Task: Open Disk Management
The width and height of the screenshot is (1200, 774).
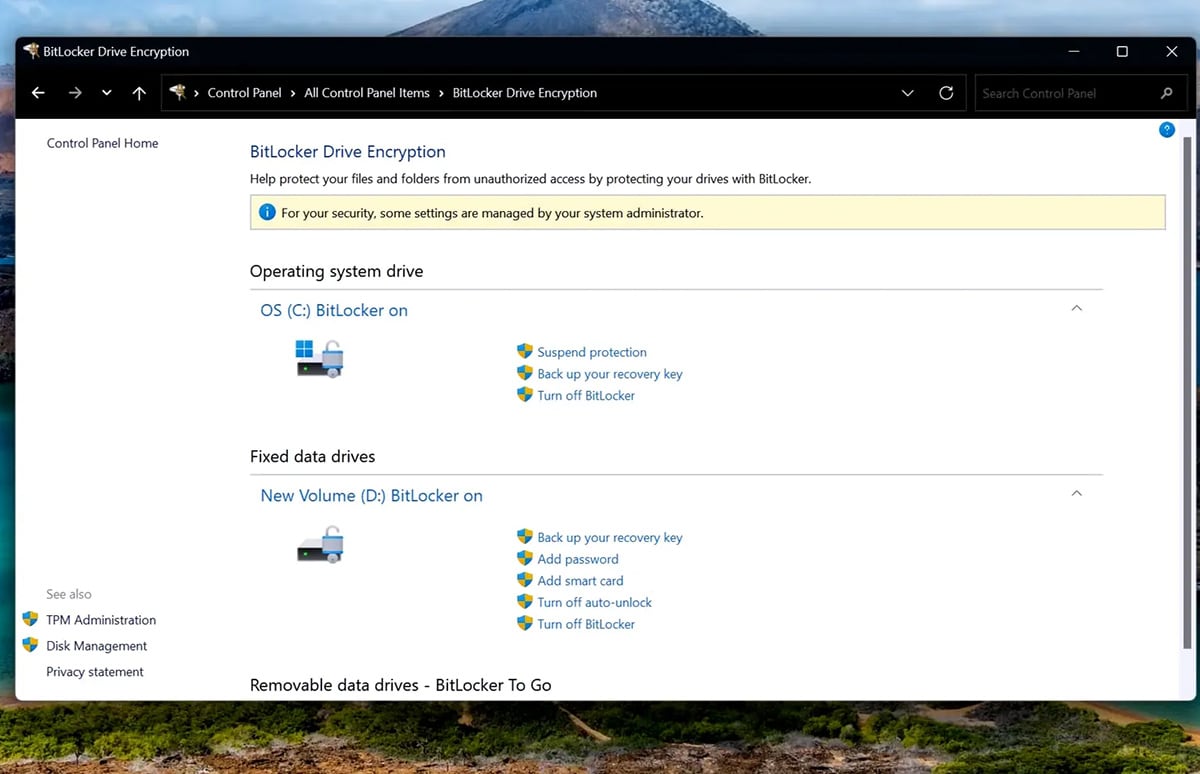Action: click(x=96, y=646)
